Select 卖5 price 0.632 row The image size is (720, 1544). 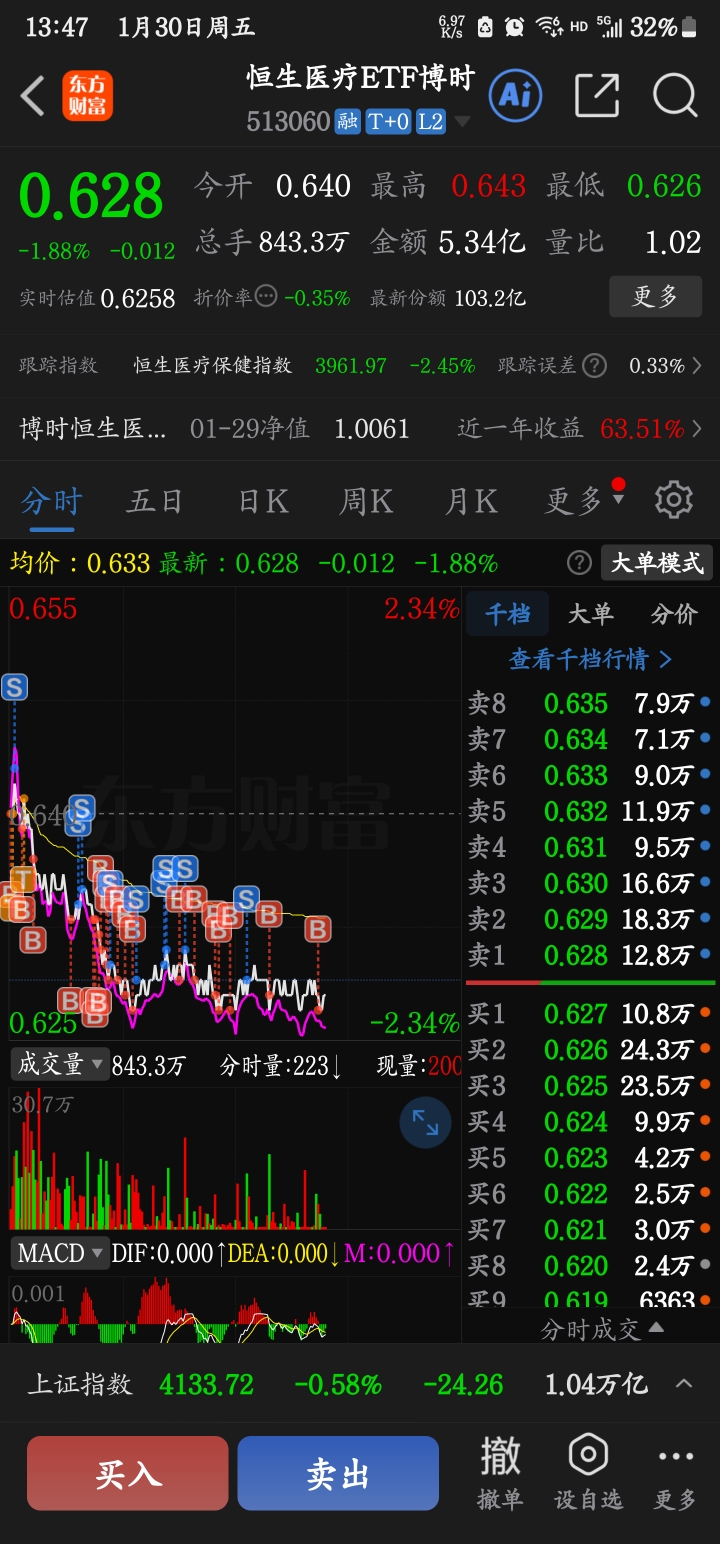point(590,811)
